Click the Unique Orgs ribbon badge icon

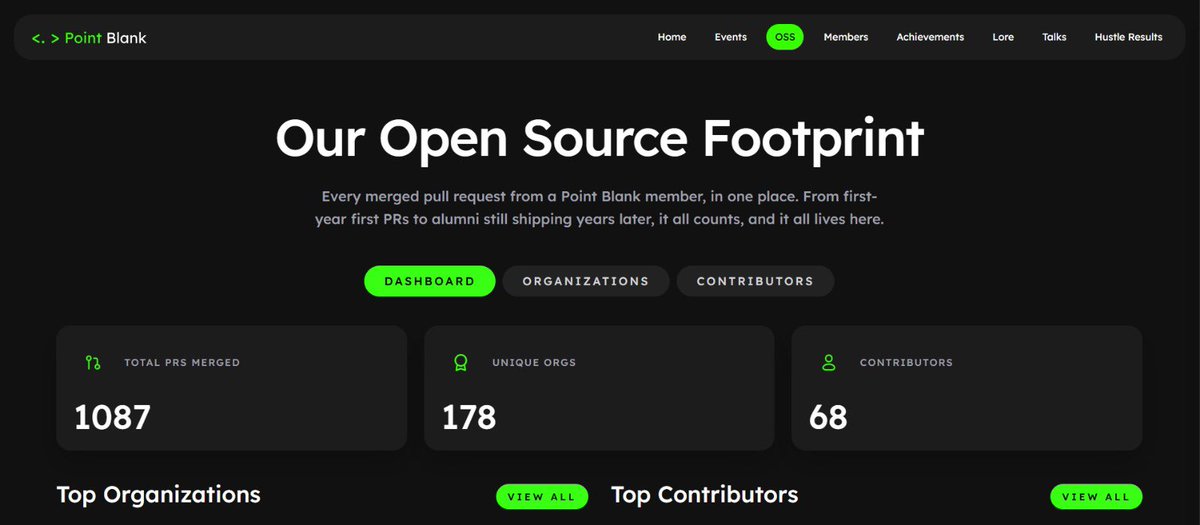pyautogui.click(x=461, y=362)
